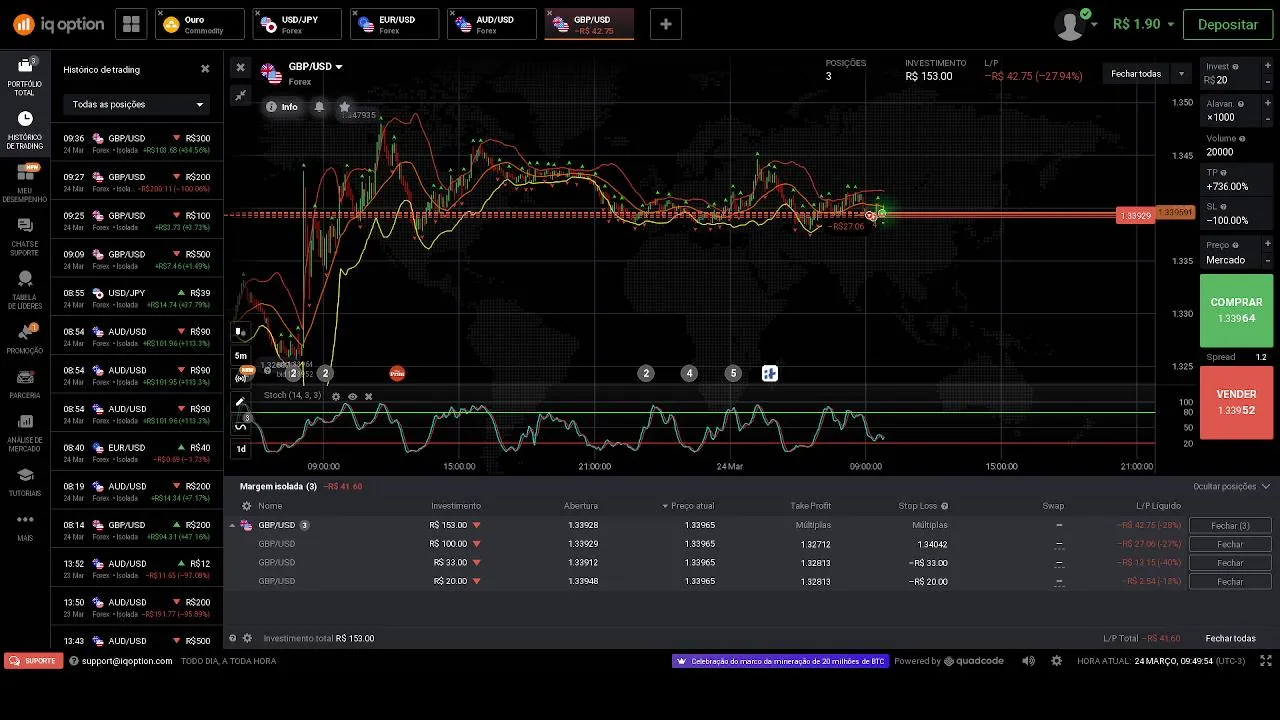Open the Tutoriais sidebar item
Image resolution: width=1280 pixels, height=720 pixels.
(x=25, y=482)
